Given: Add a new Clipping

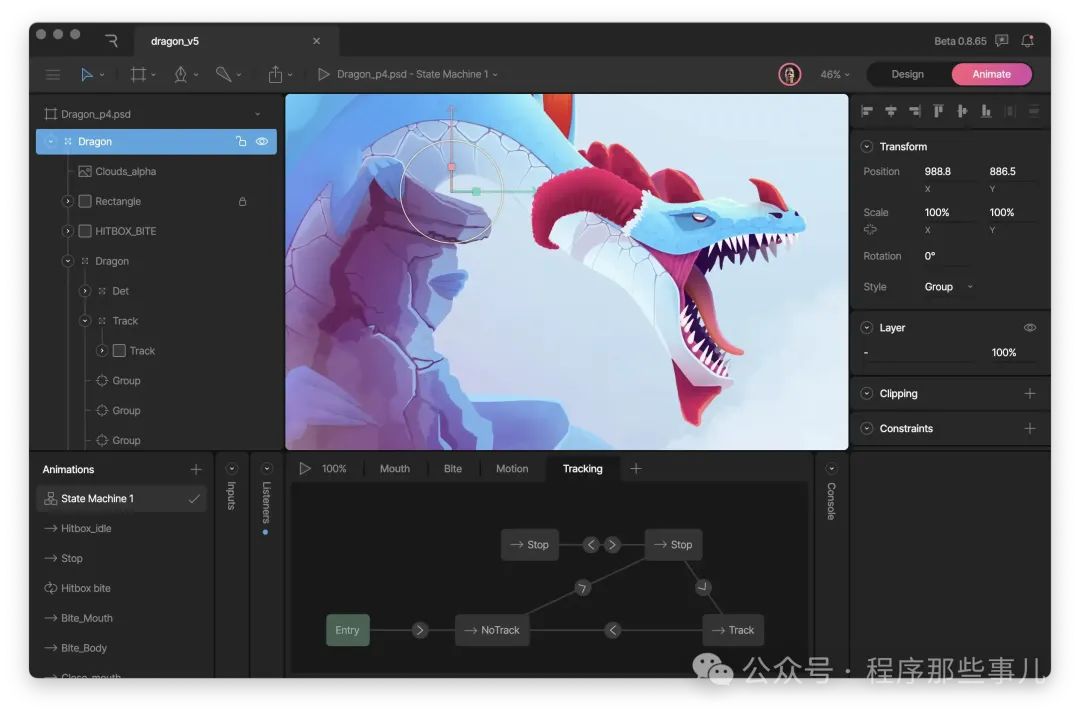Looking at the screenshot, I should (x=1030, y=393).
